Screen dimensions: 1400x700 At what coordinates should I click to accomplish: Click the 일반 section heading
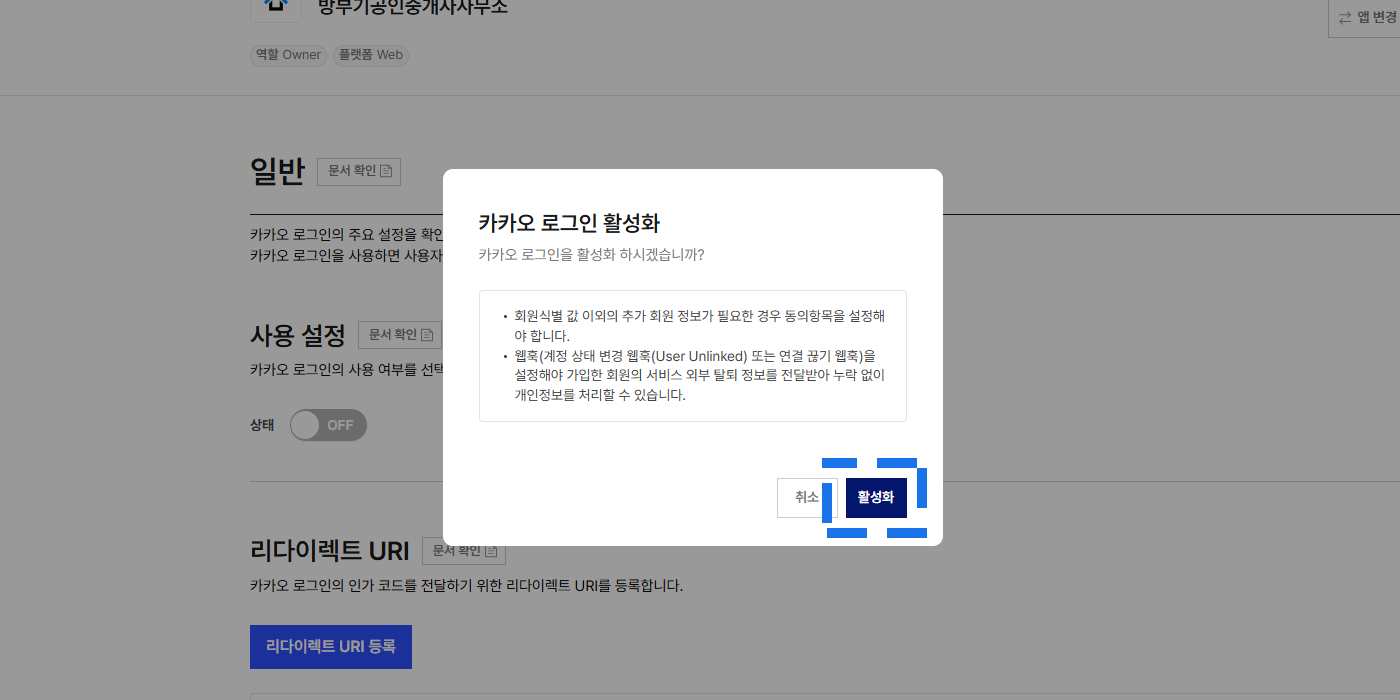277,172
